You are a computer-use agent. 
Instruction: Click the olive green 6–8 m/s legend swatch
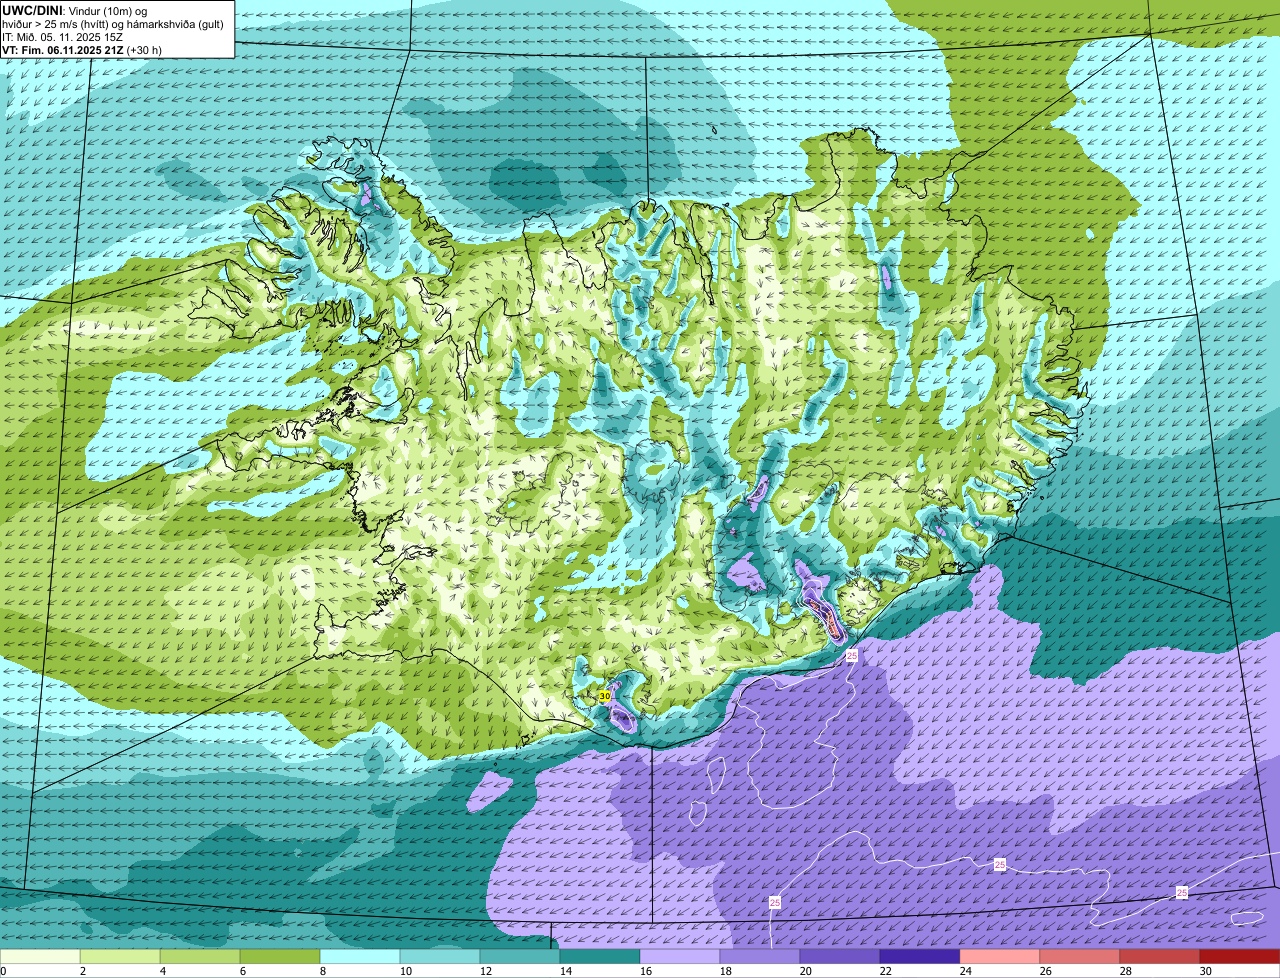(x=280, y=957)
